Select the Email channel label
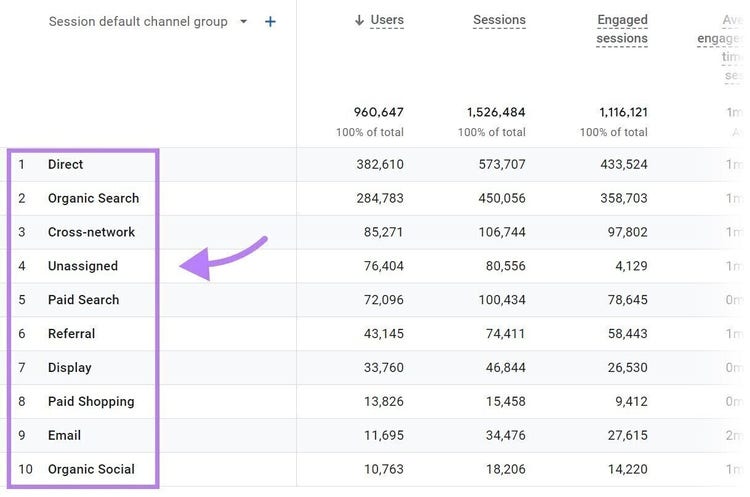The height and width of the screenshot is (497, 750). click(x=64, y=435)
